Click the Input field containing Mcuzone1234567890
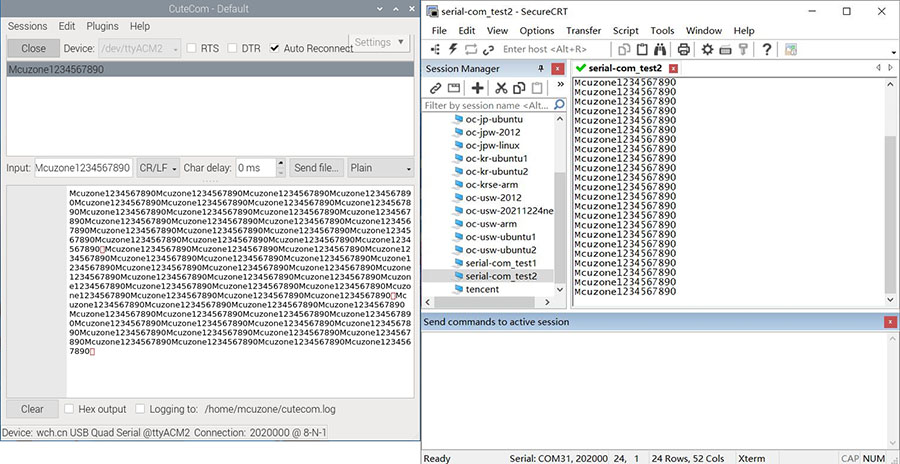This screenshot has height=464, width=900. (84, 168)
